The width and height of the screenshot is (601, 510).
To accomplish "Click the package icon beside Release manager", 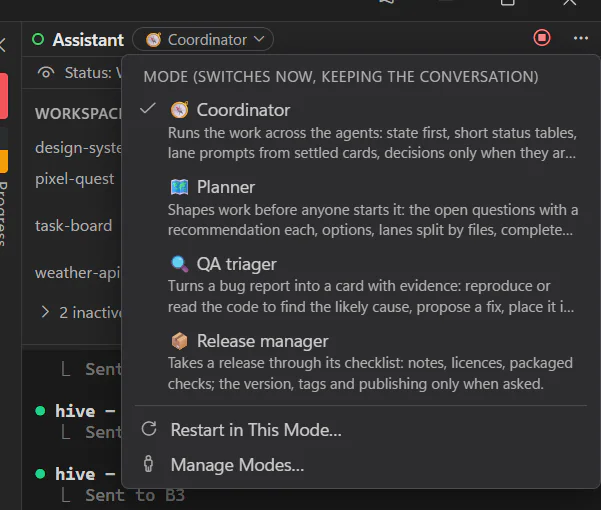I will pyautogui.click(x=179, y=341).
